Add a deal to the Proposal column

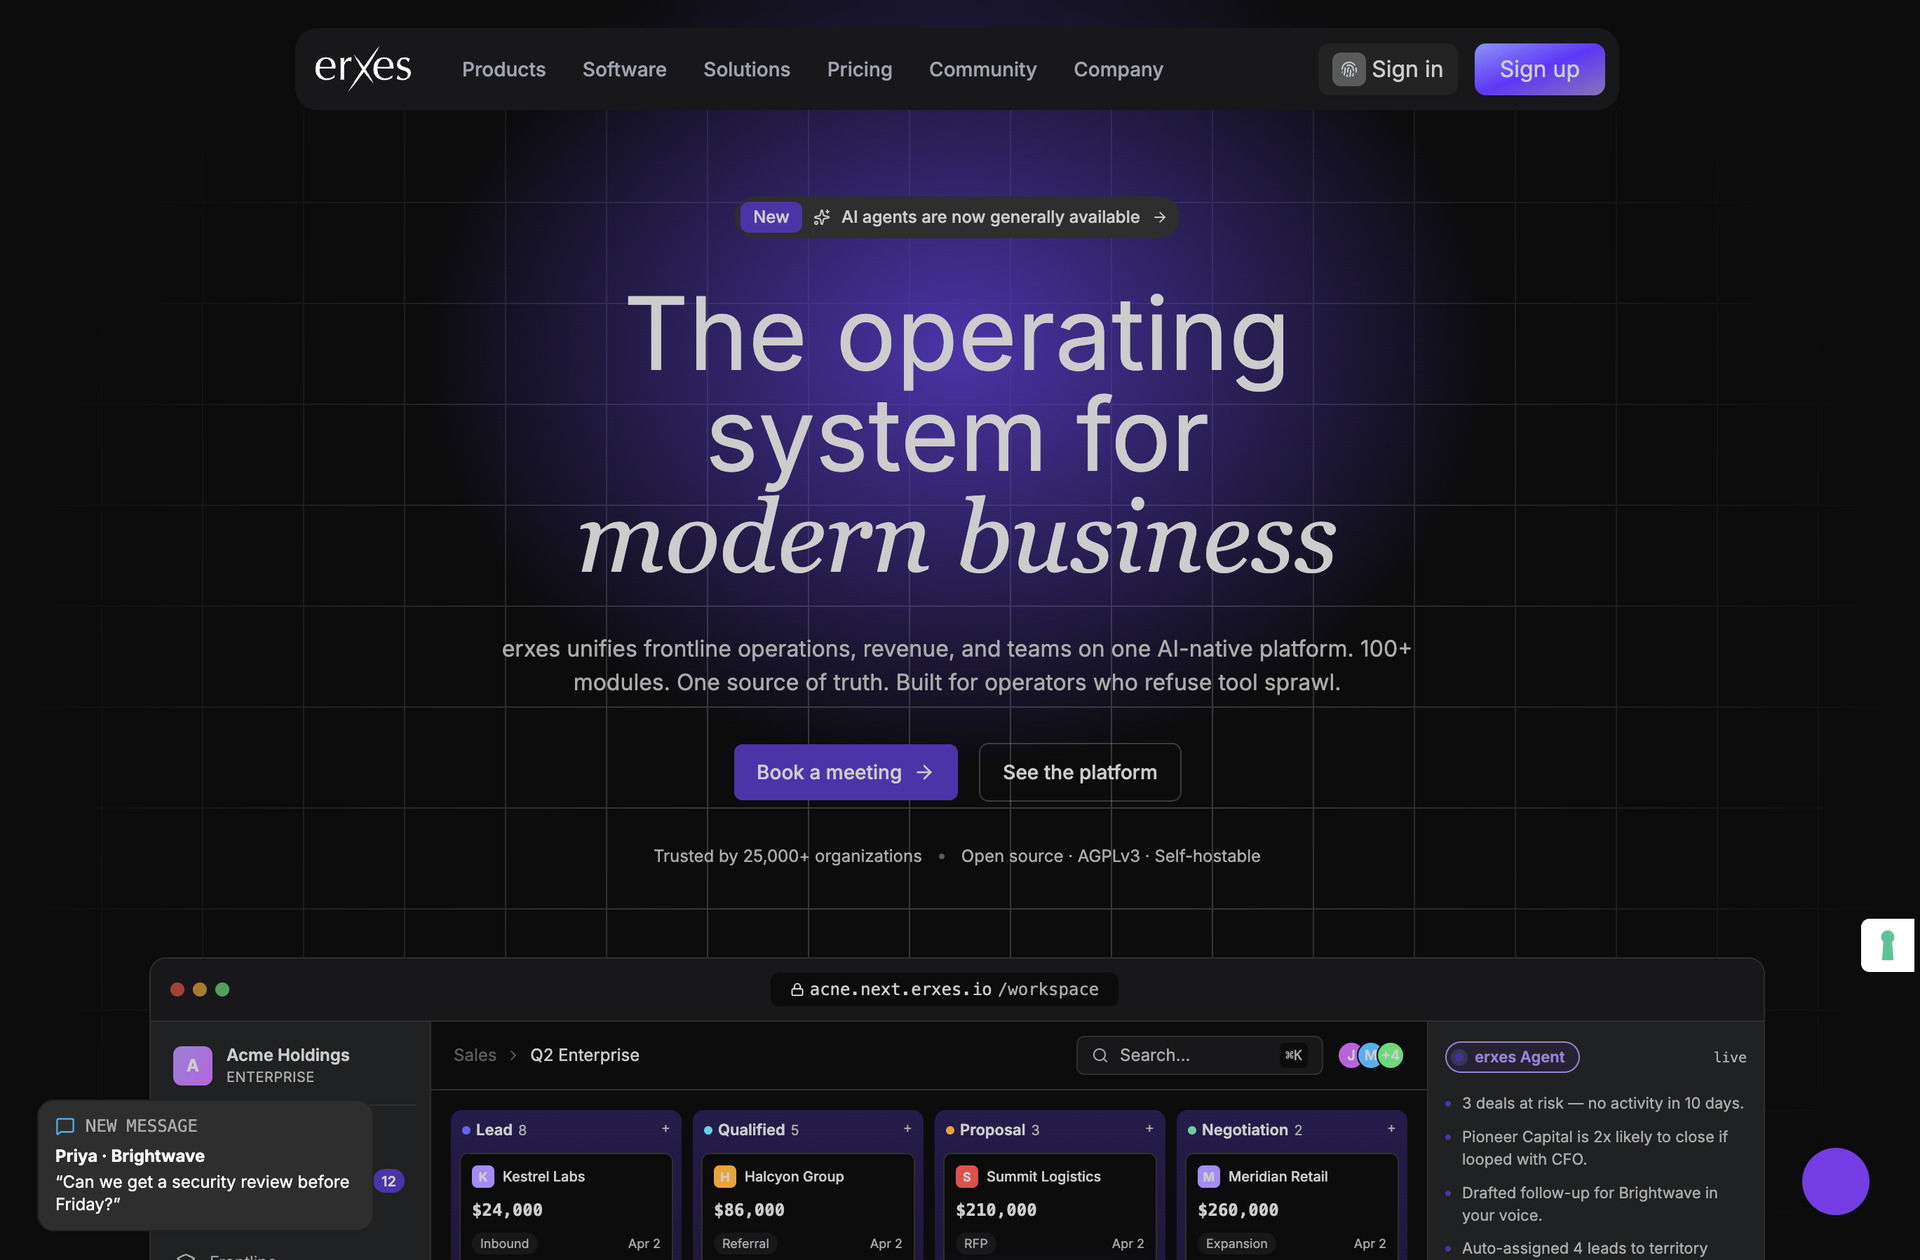1149,1129
